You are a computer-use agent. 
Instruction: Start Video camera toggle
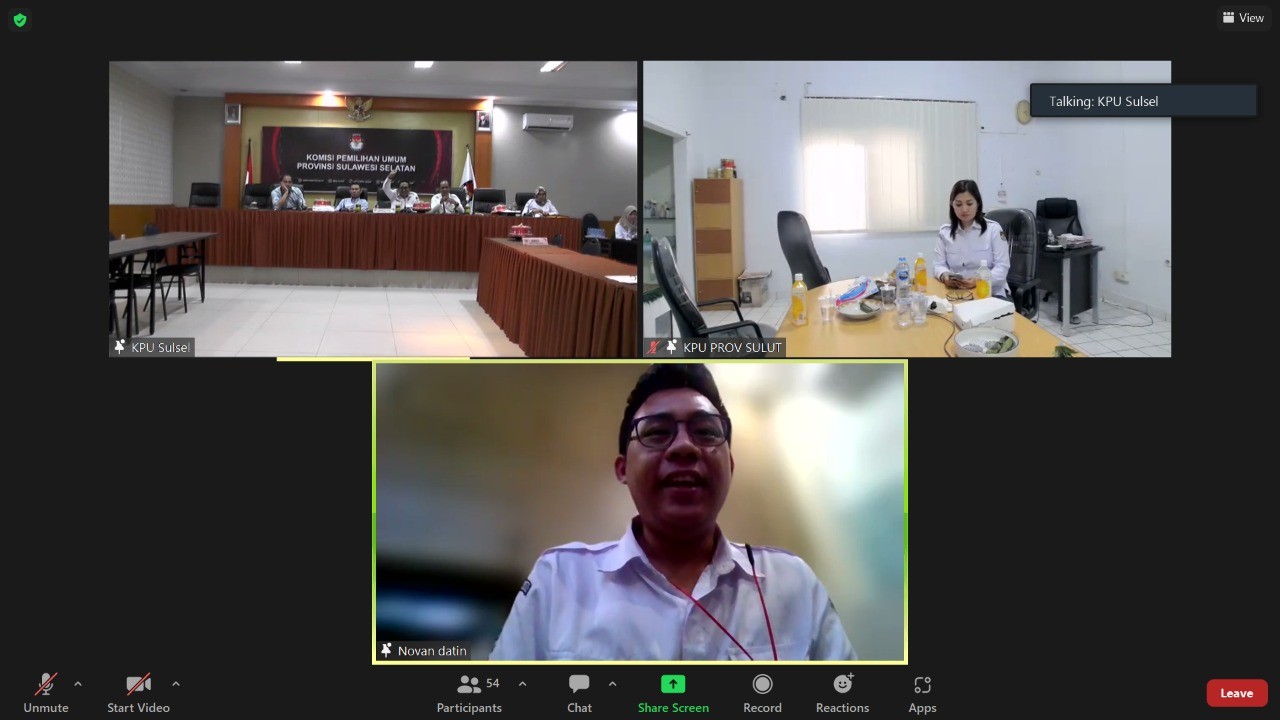pos(138,692)
